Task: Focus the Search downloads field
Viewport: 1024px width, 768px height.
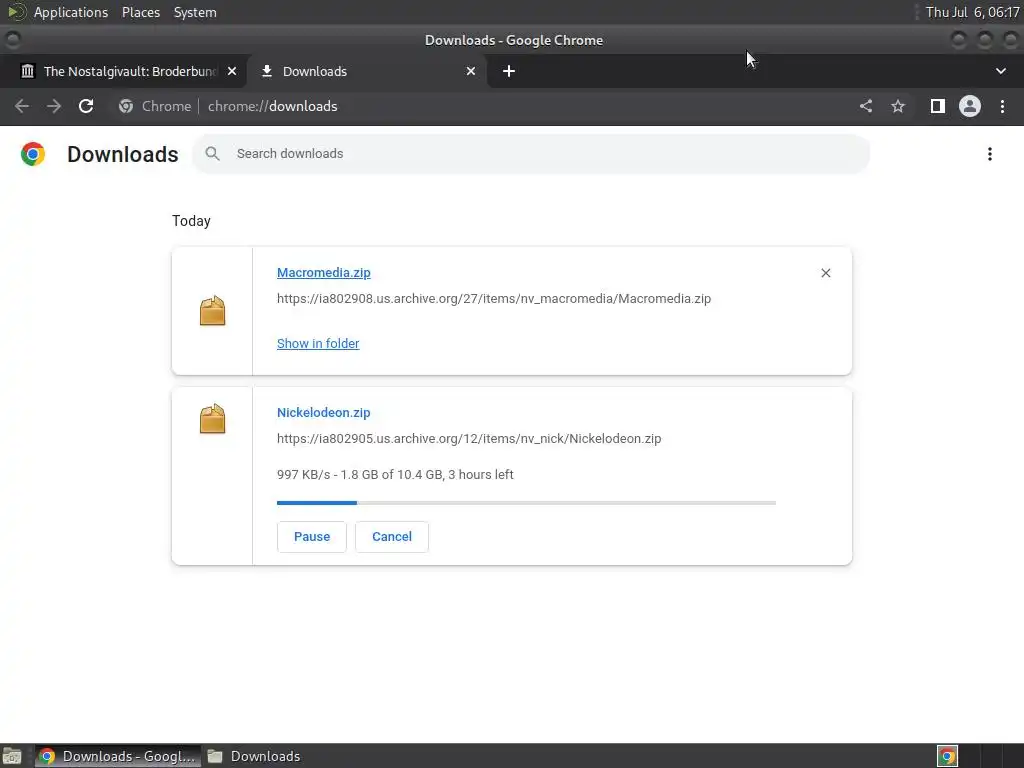Action: point(531,153)
